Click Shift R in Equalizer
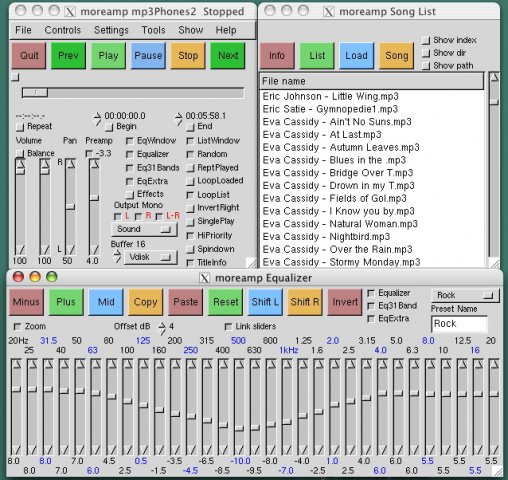The image size is (508, 480). (305, 302)
